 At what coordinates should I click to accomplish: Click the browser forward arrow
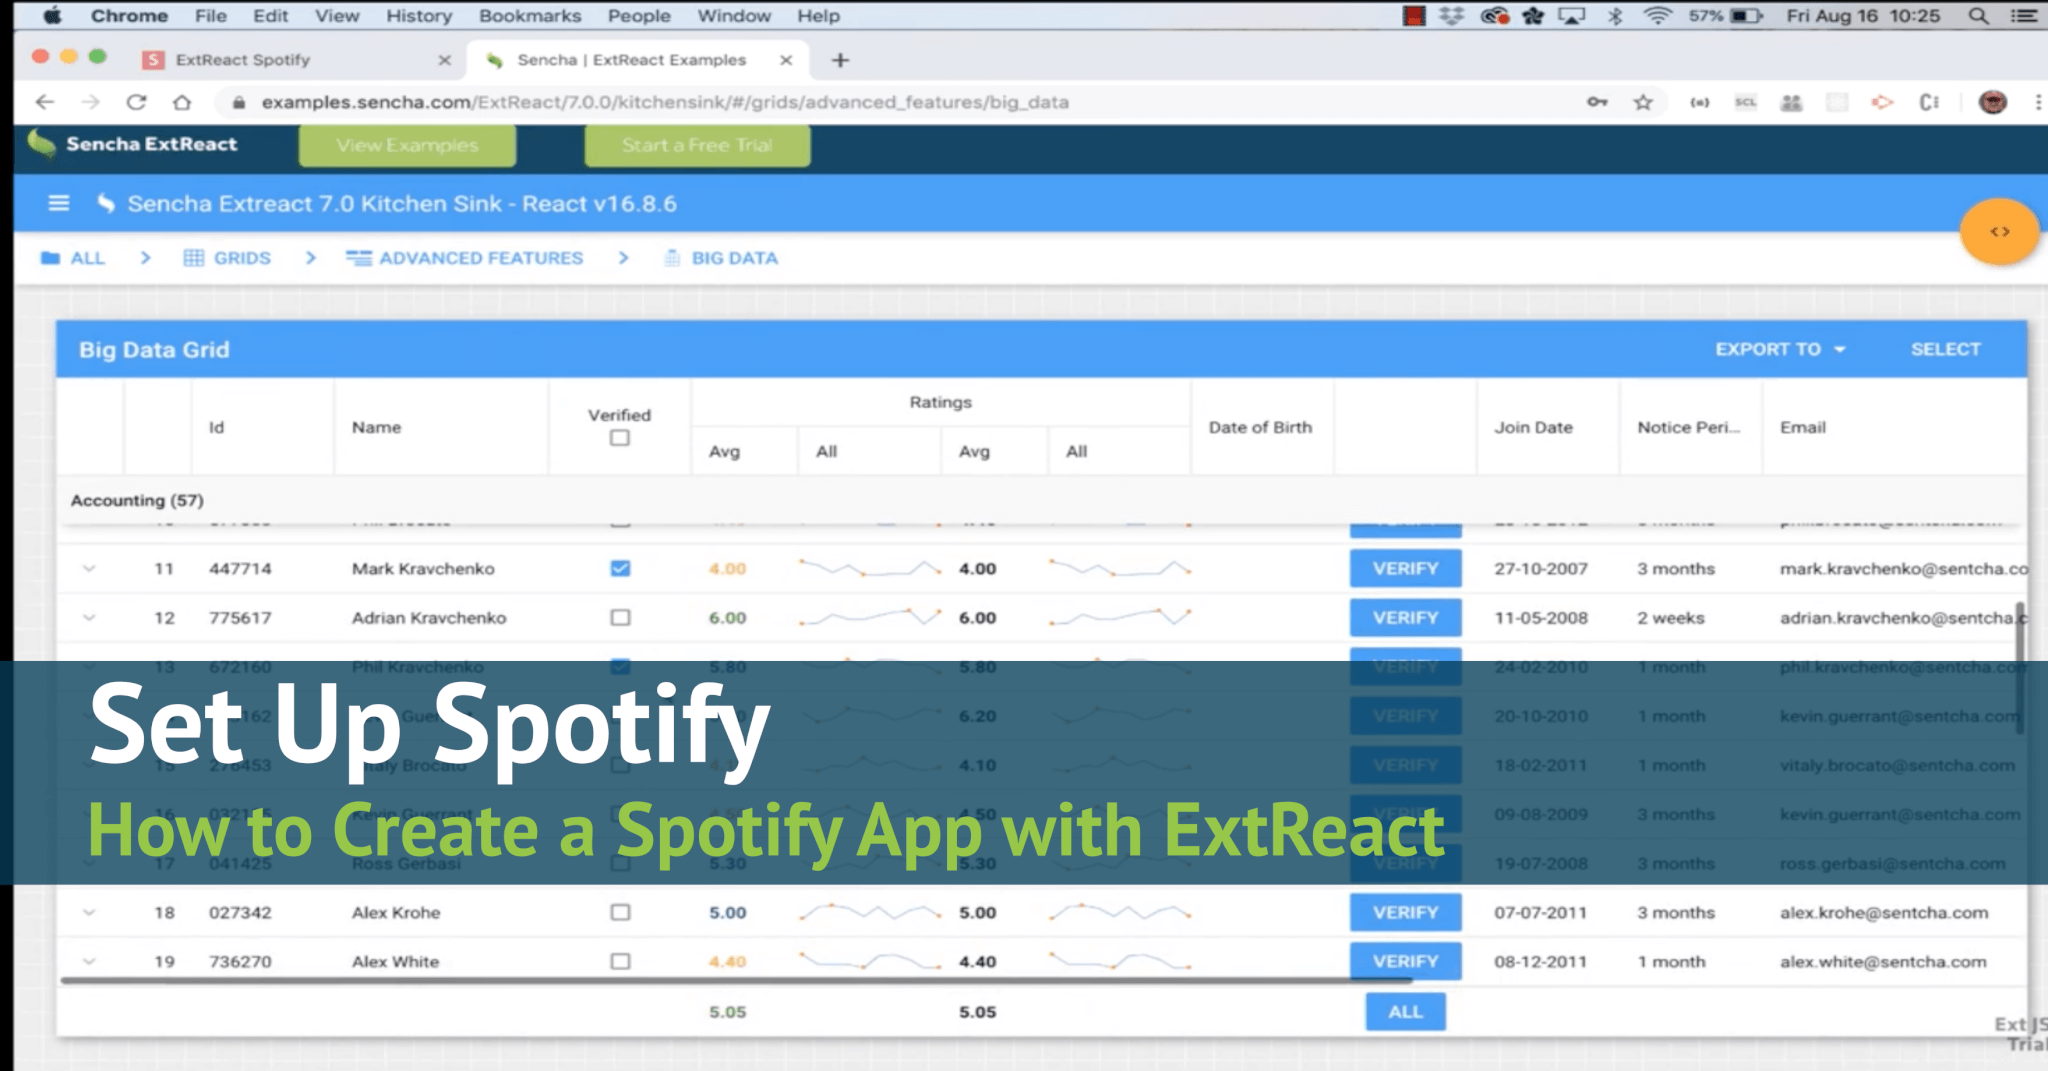pos(91,102)
